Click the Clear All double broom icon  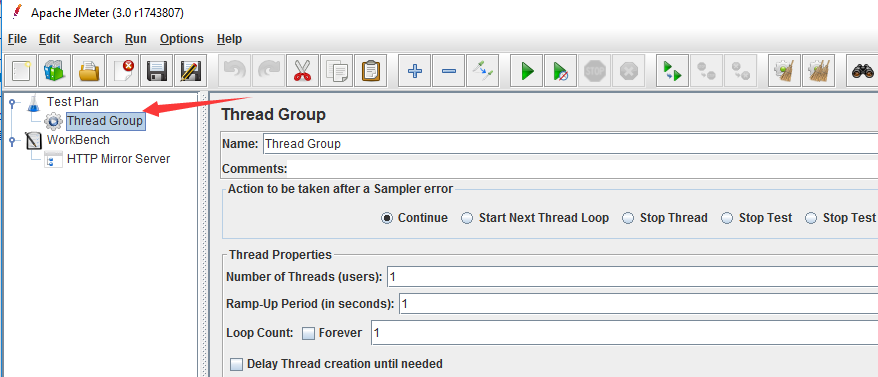coord(818,71)
